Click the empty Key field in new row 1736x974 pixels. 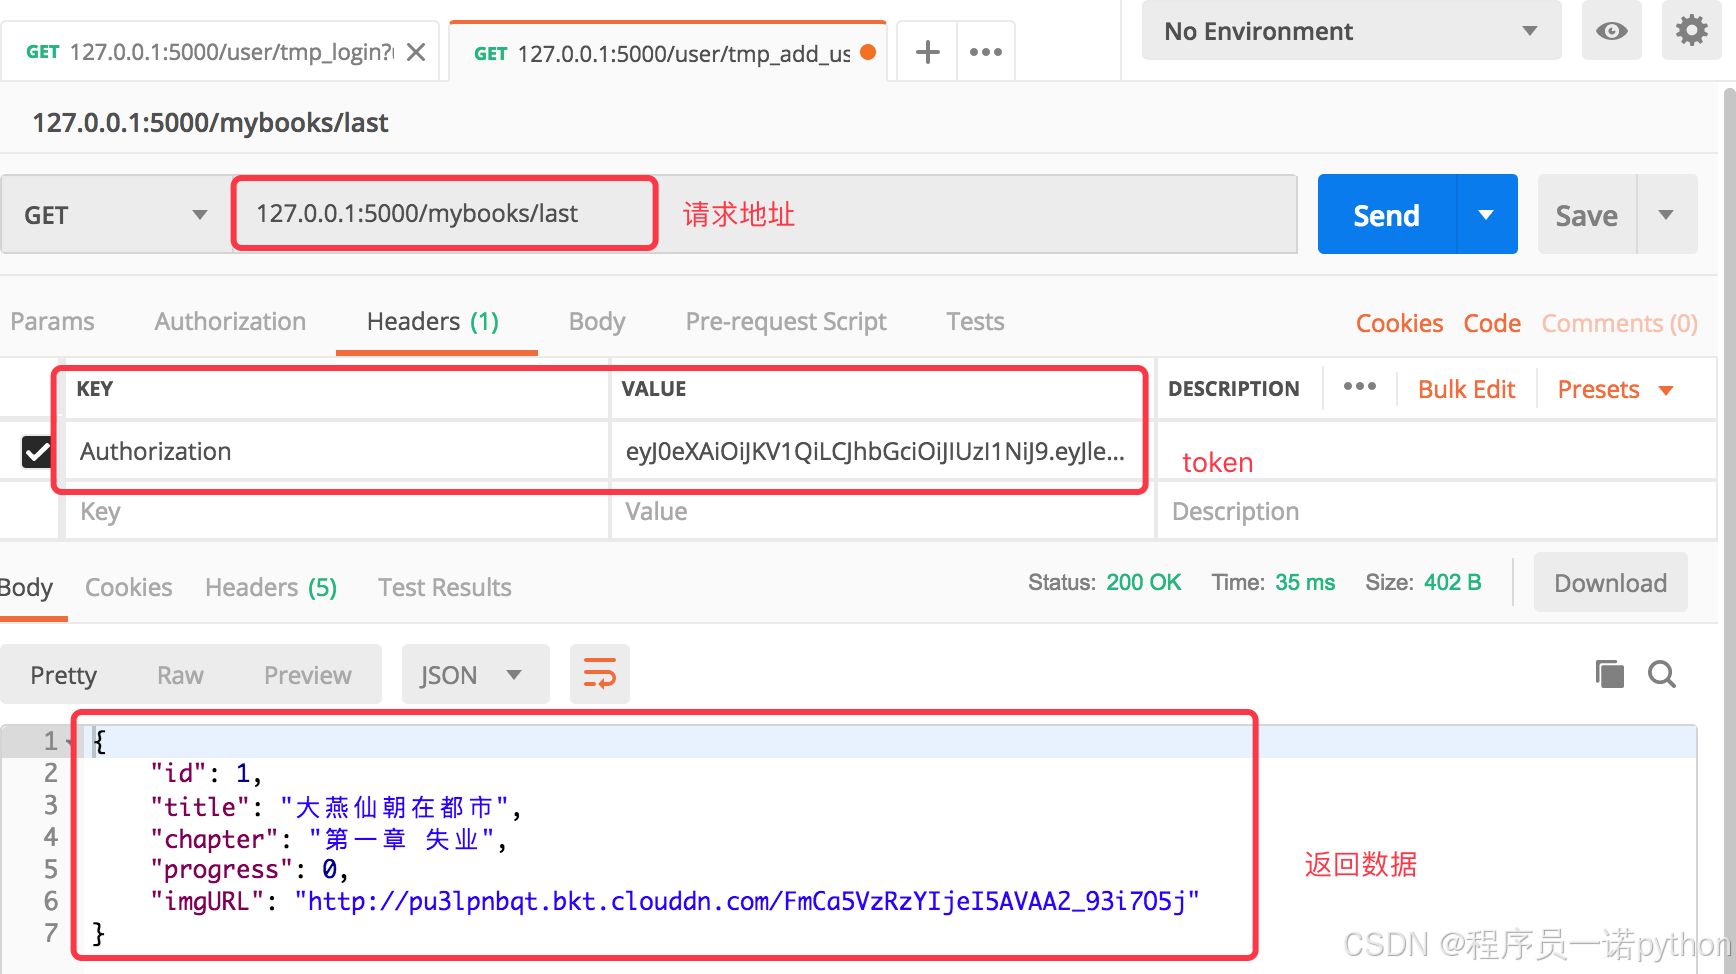pyautogui.click(x=337, y=512)
